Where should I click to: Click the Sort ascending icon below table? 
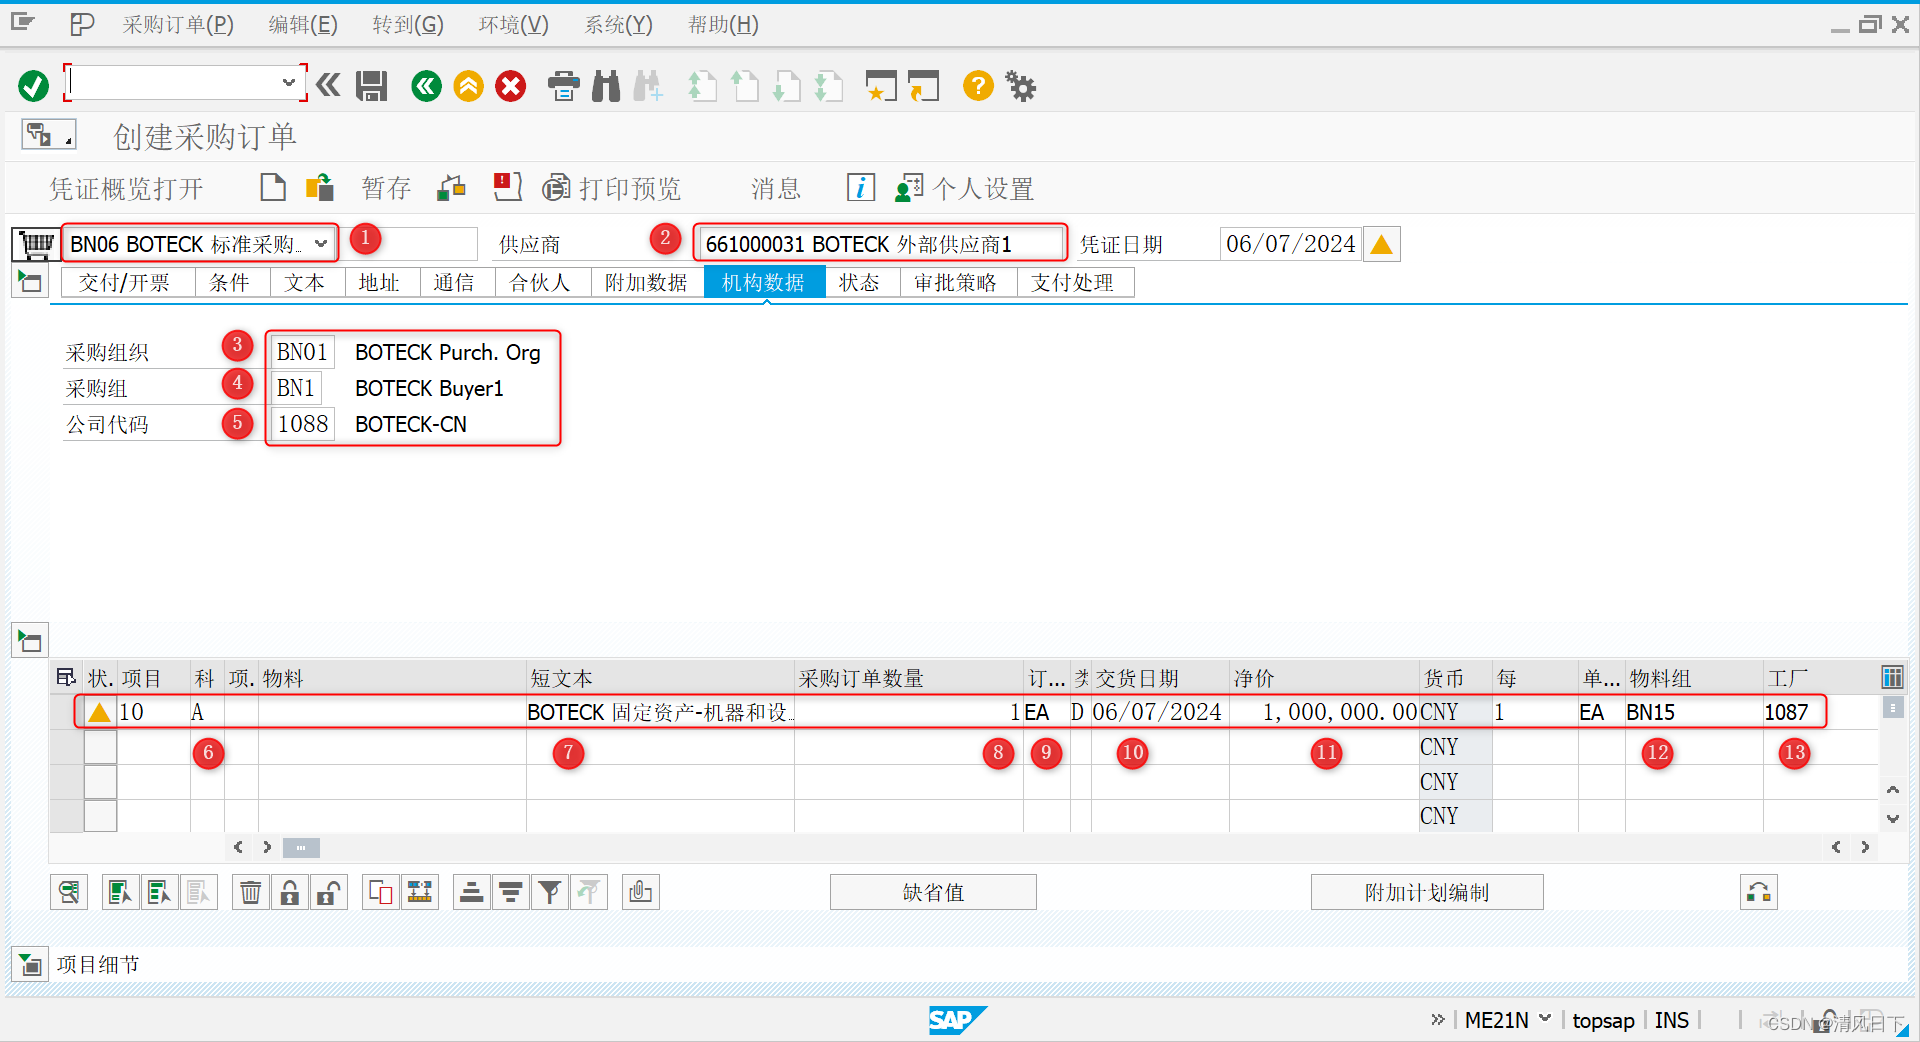point(471,892)
